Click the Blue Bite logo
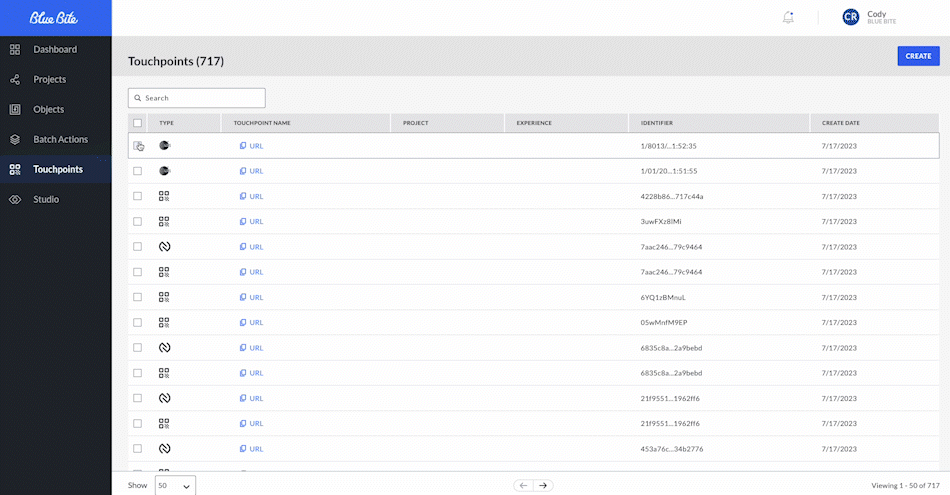Image resolution: width=950 pixels, height=495 pixels. 54,18
